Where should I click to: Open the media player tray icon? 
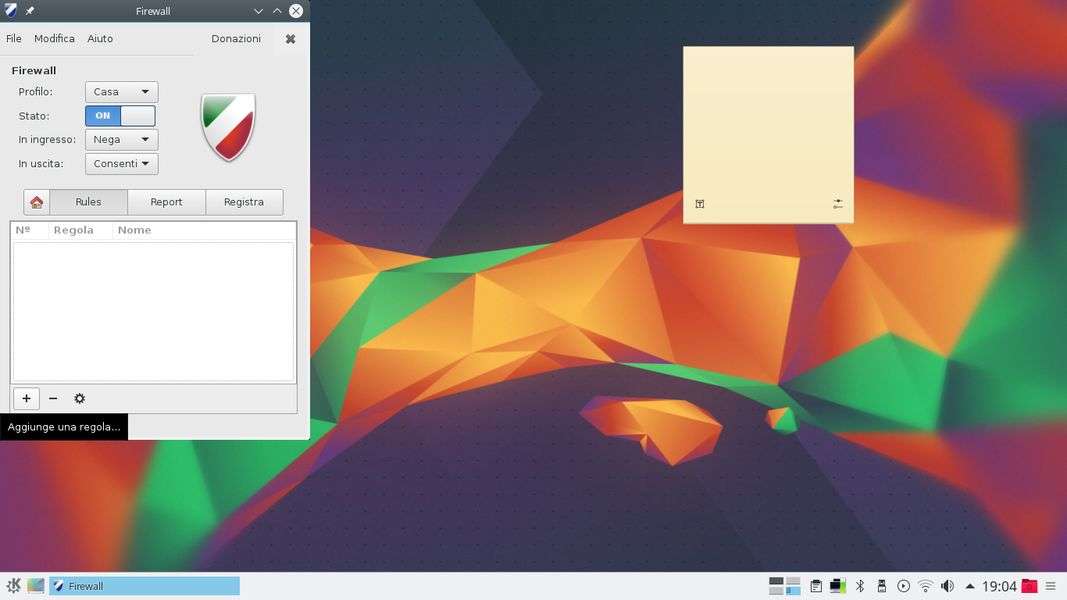click(x=903, y=586)
